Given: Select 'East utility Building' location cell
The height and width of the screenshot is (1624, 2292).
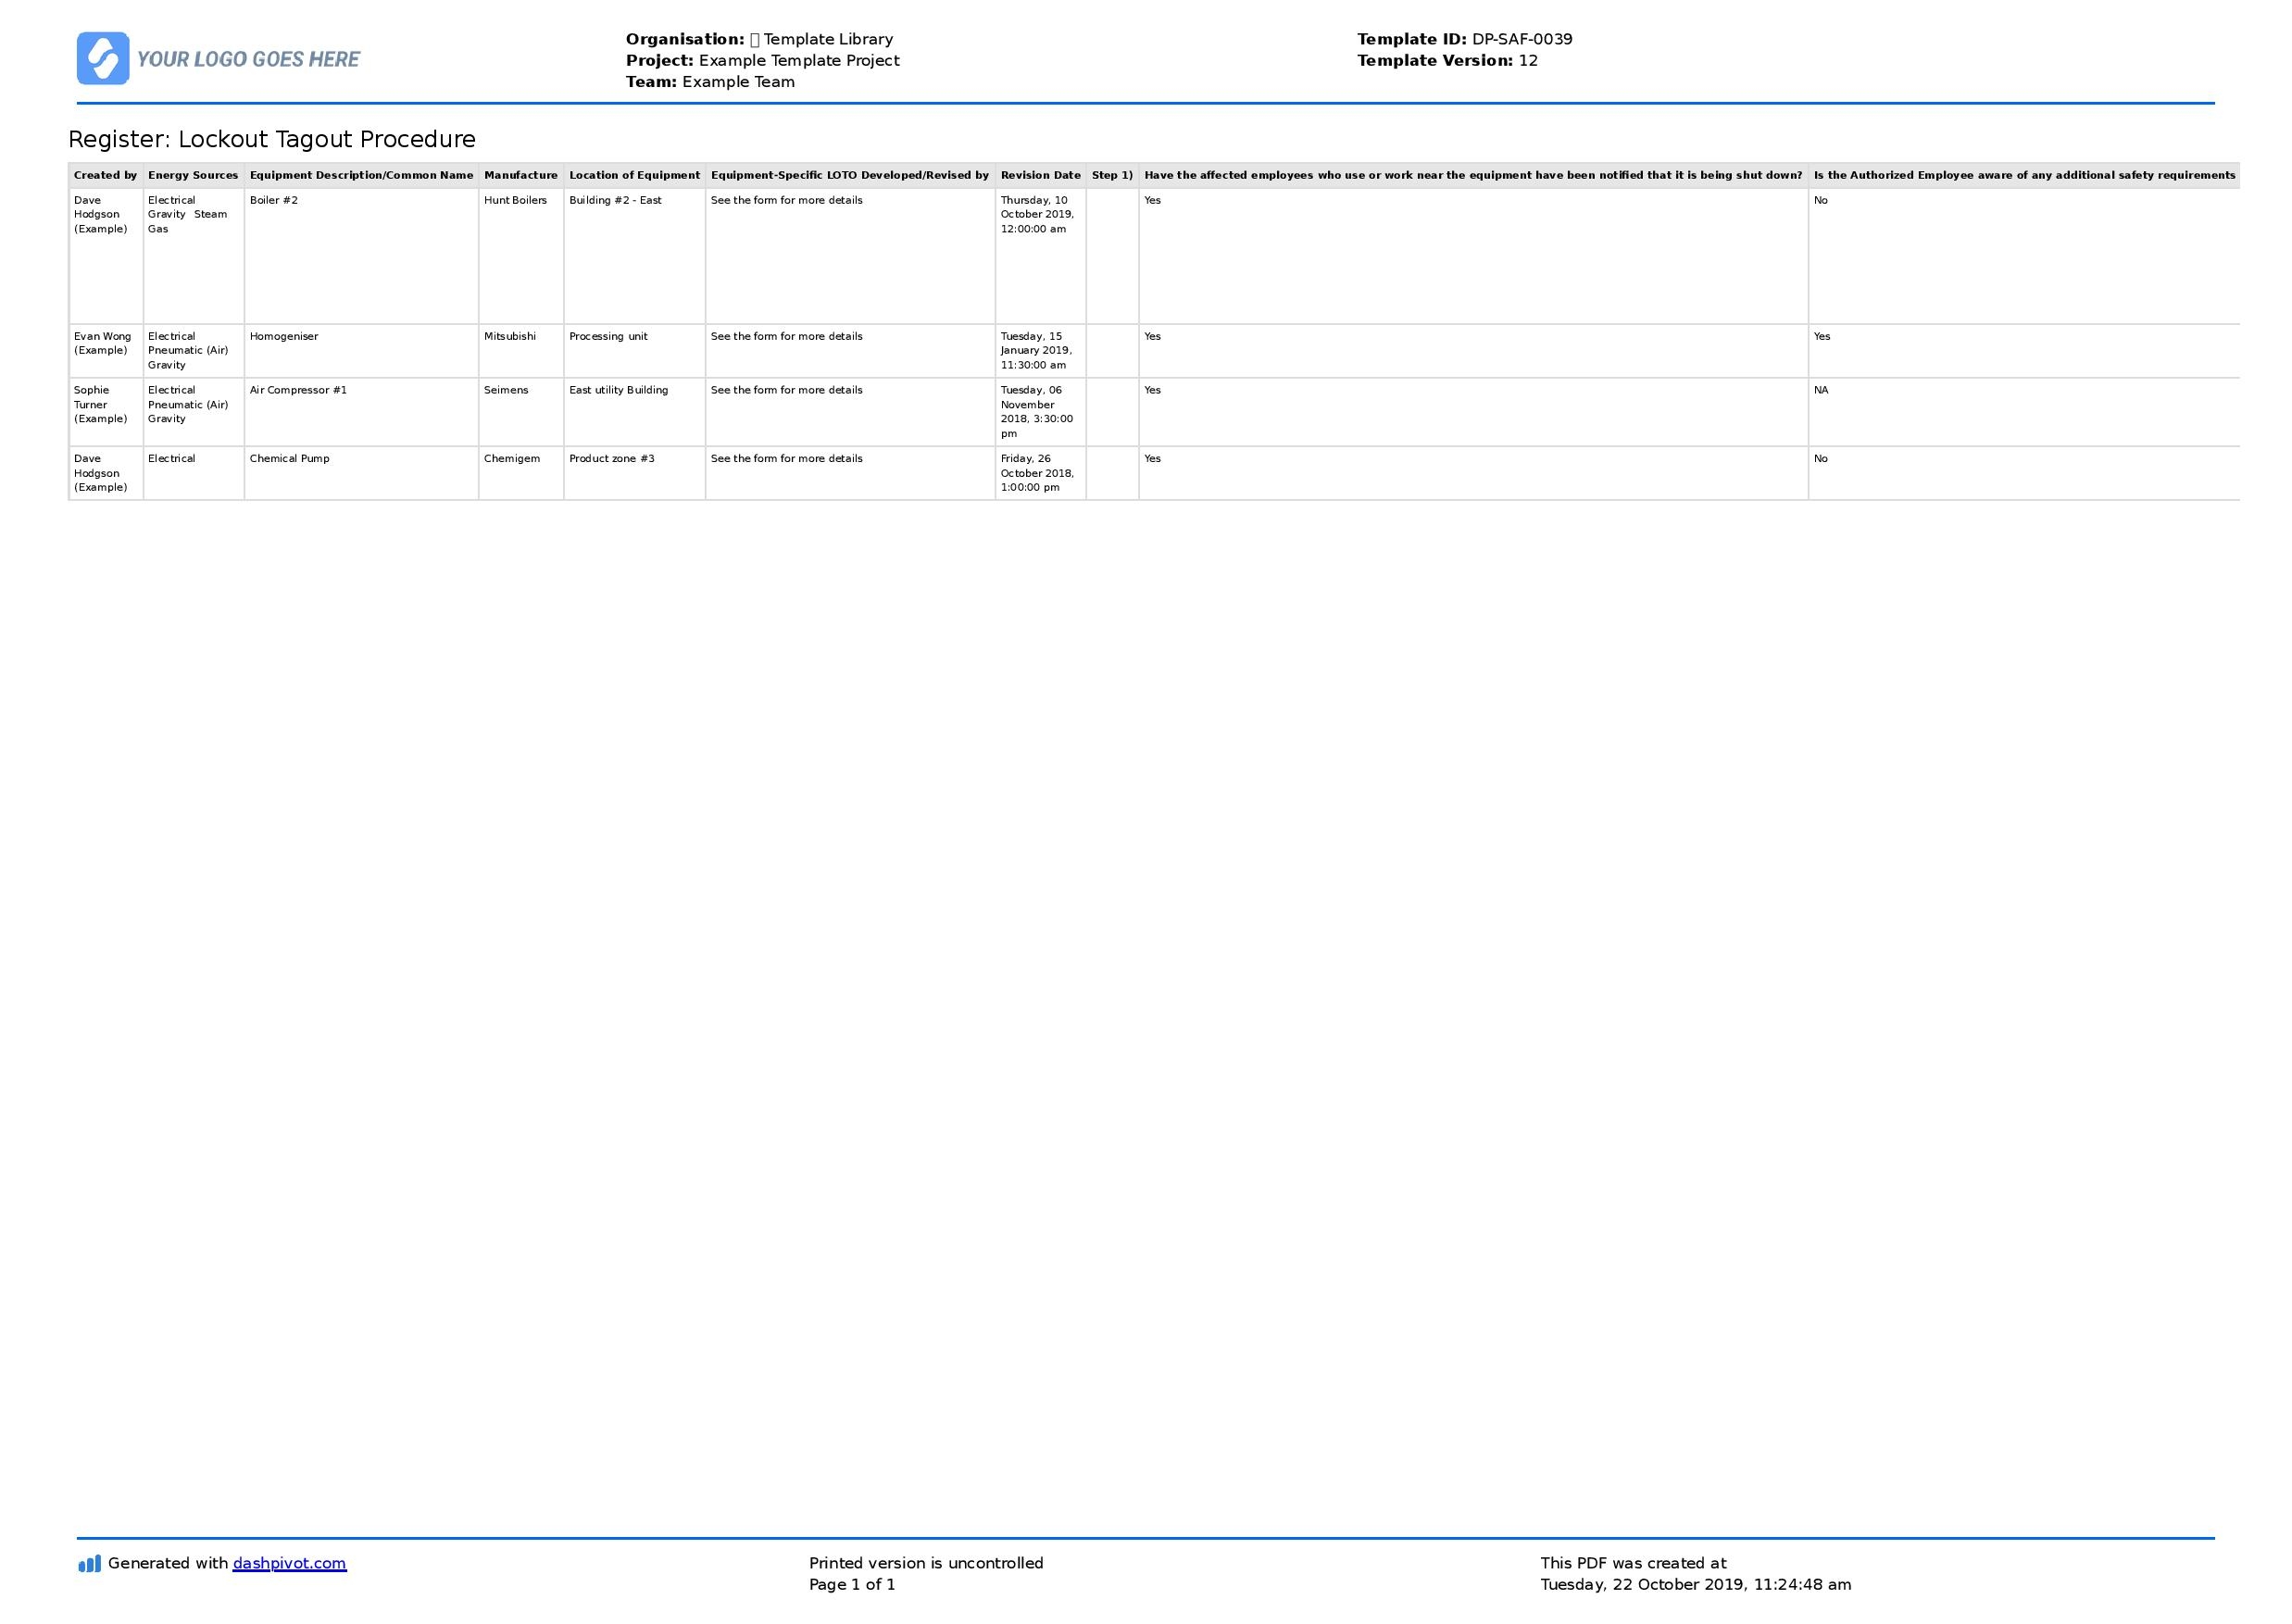Looking at the screenshot, I should [618, 390].
